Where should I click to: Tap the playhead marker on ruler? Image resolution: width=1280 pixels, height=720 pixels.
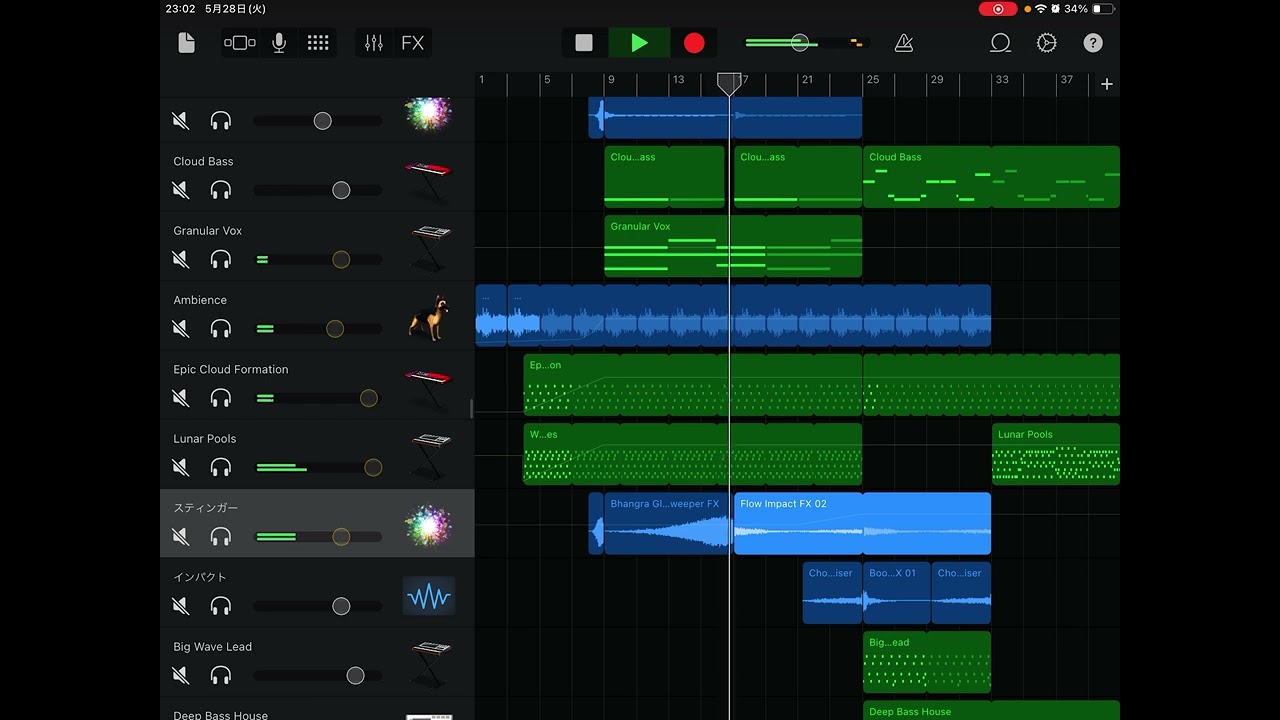click(730, 84)
